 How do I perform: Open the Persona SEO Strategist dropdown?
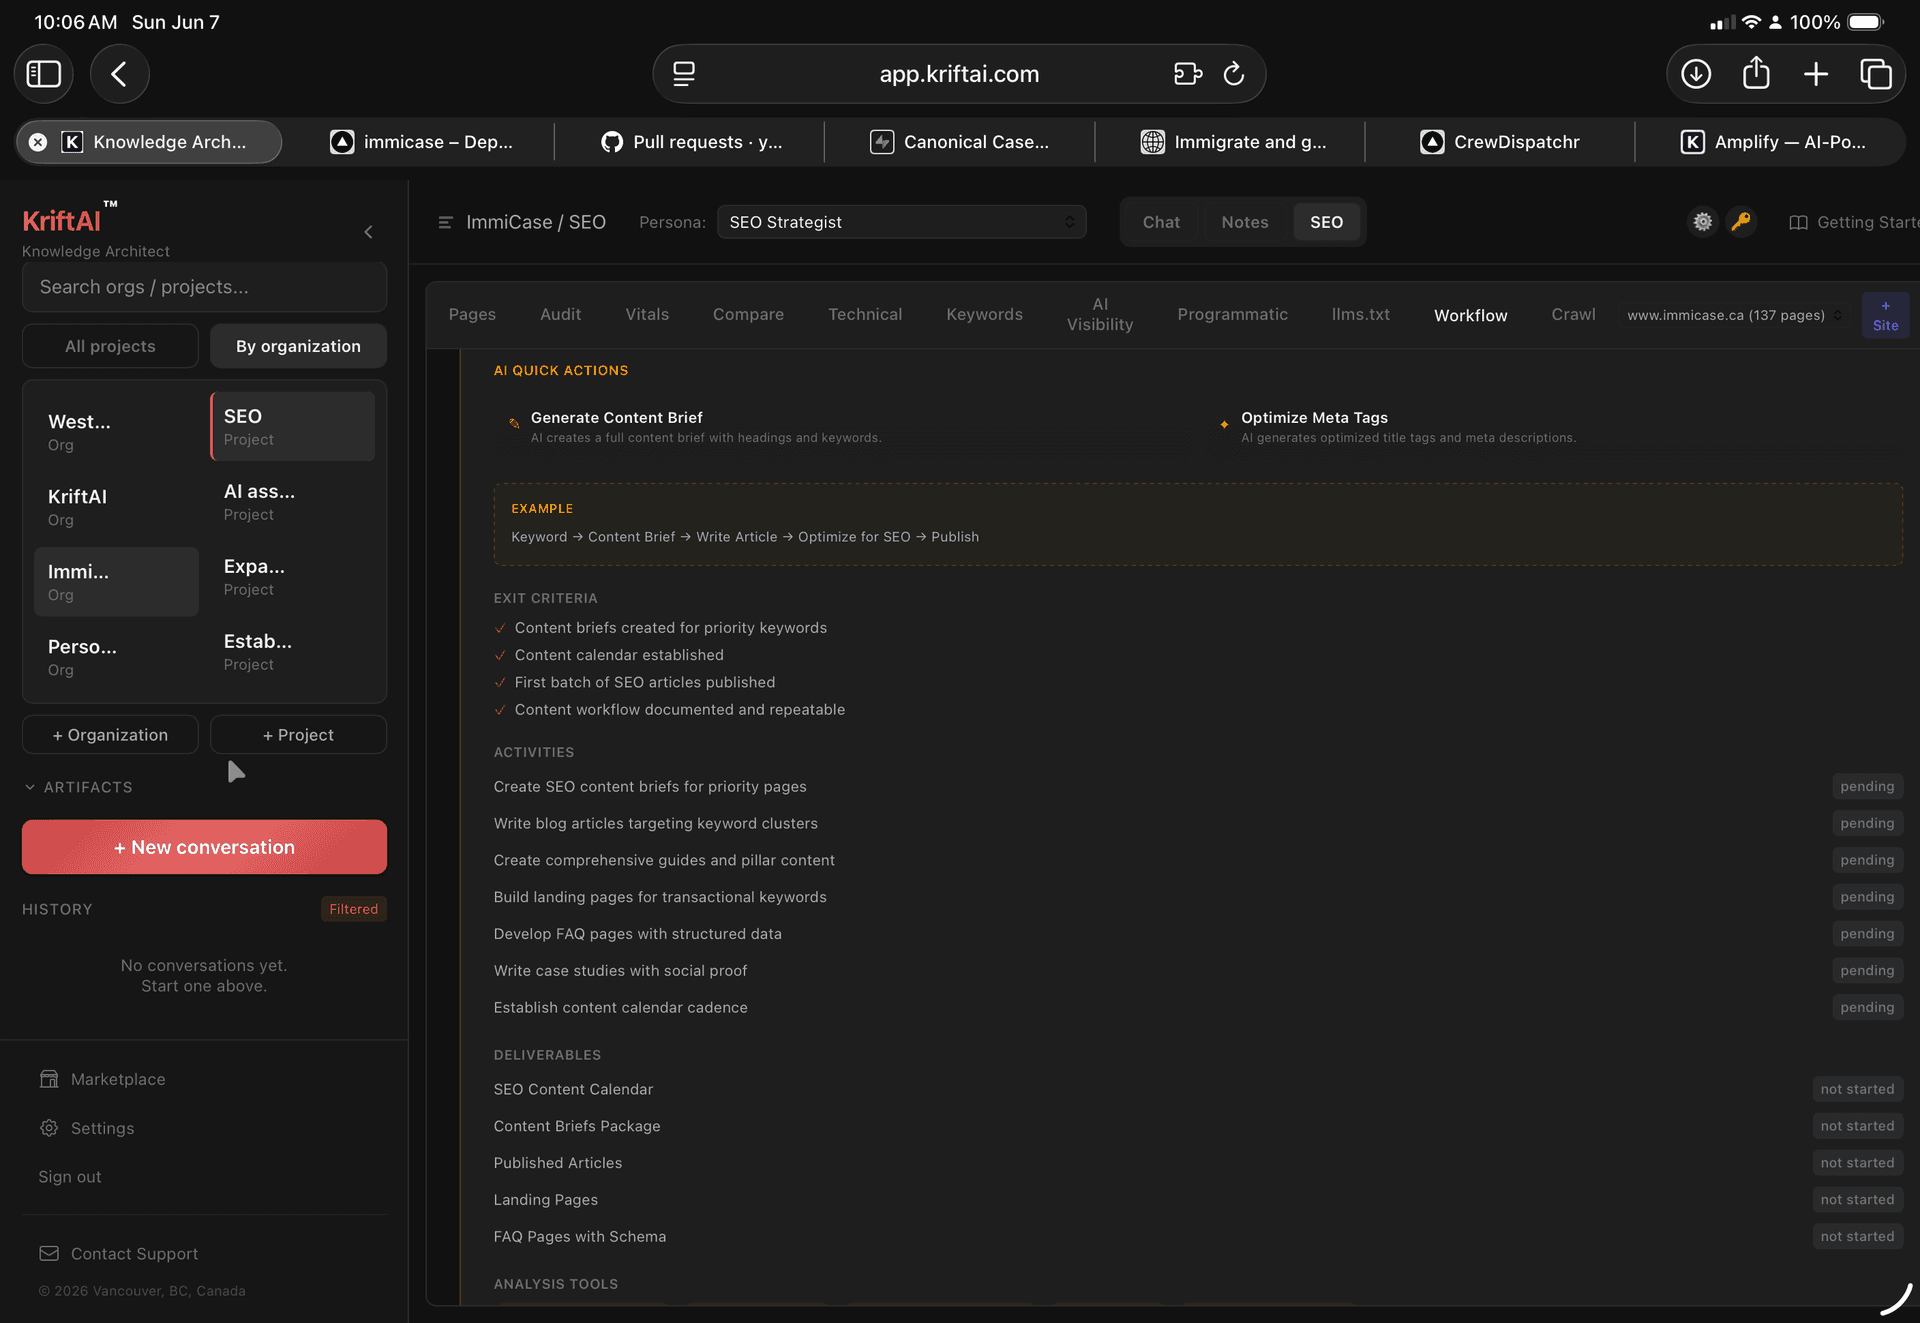(x=901, y=222)
